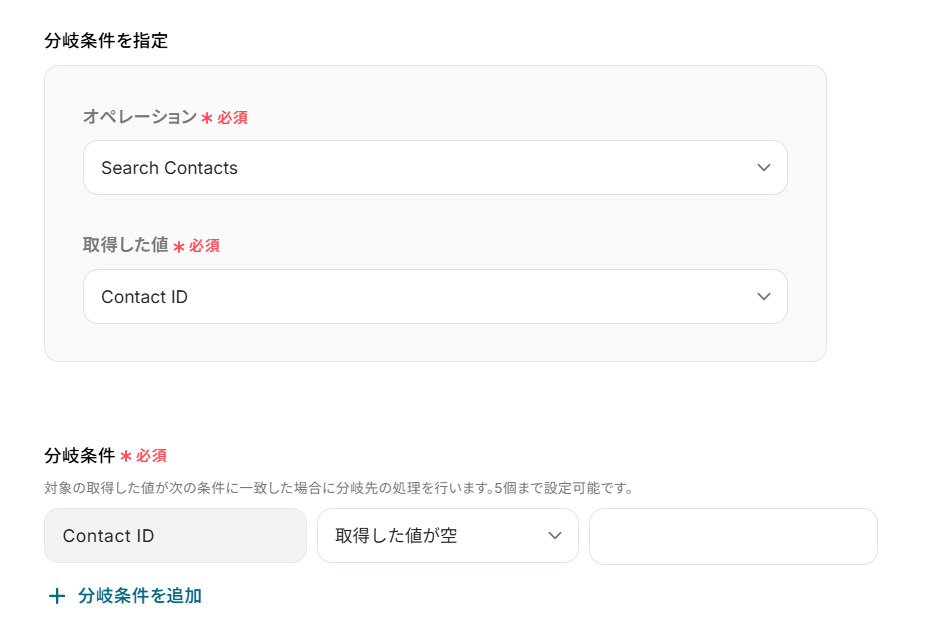Add a condition via 分岐条件を追加

(139, 596)
